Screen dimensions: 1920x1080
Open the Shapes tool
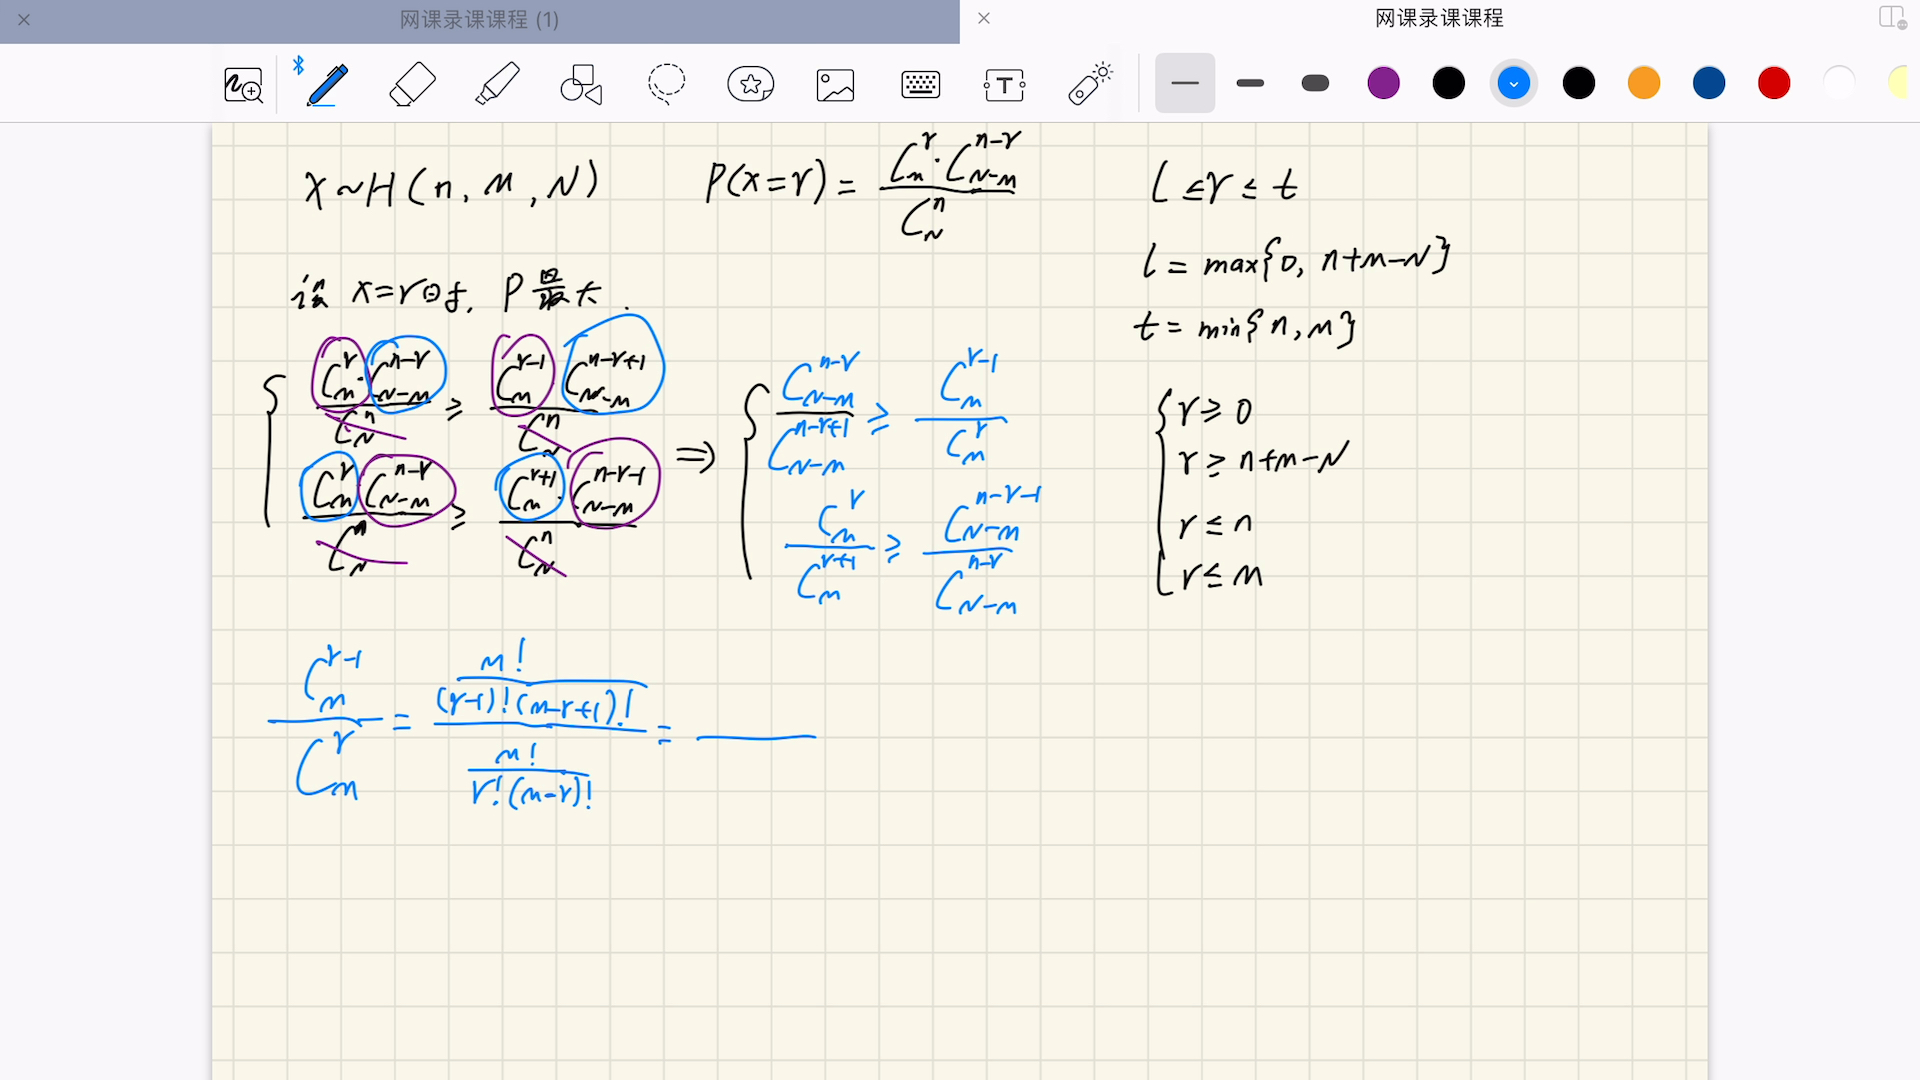point(581,84)
